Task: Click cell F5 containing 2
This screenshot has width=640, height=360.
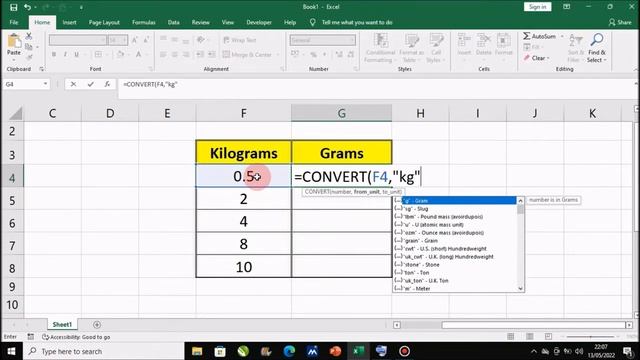Action: pos(244,199)
